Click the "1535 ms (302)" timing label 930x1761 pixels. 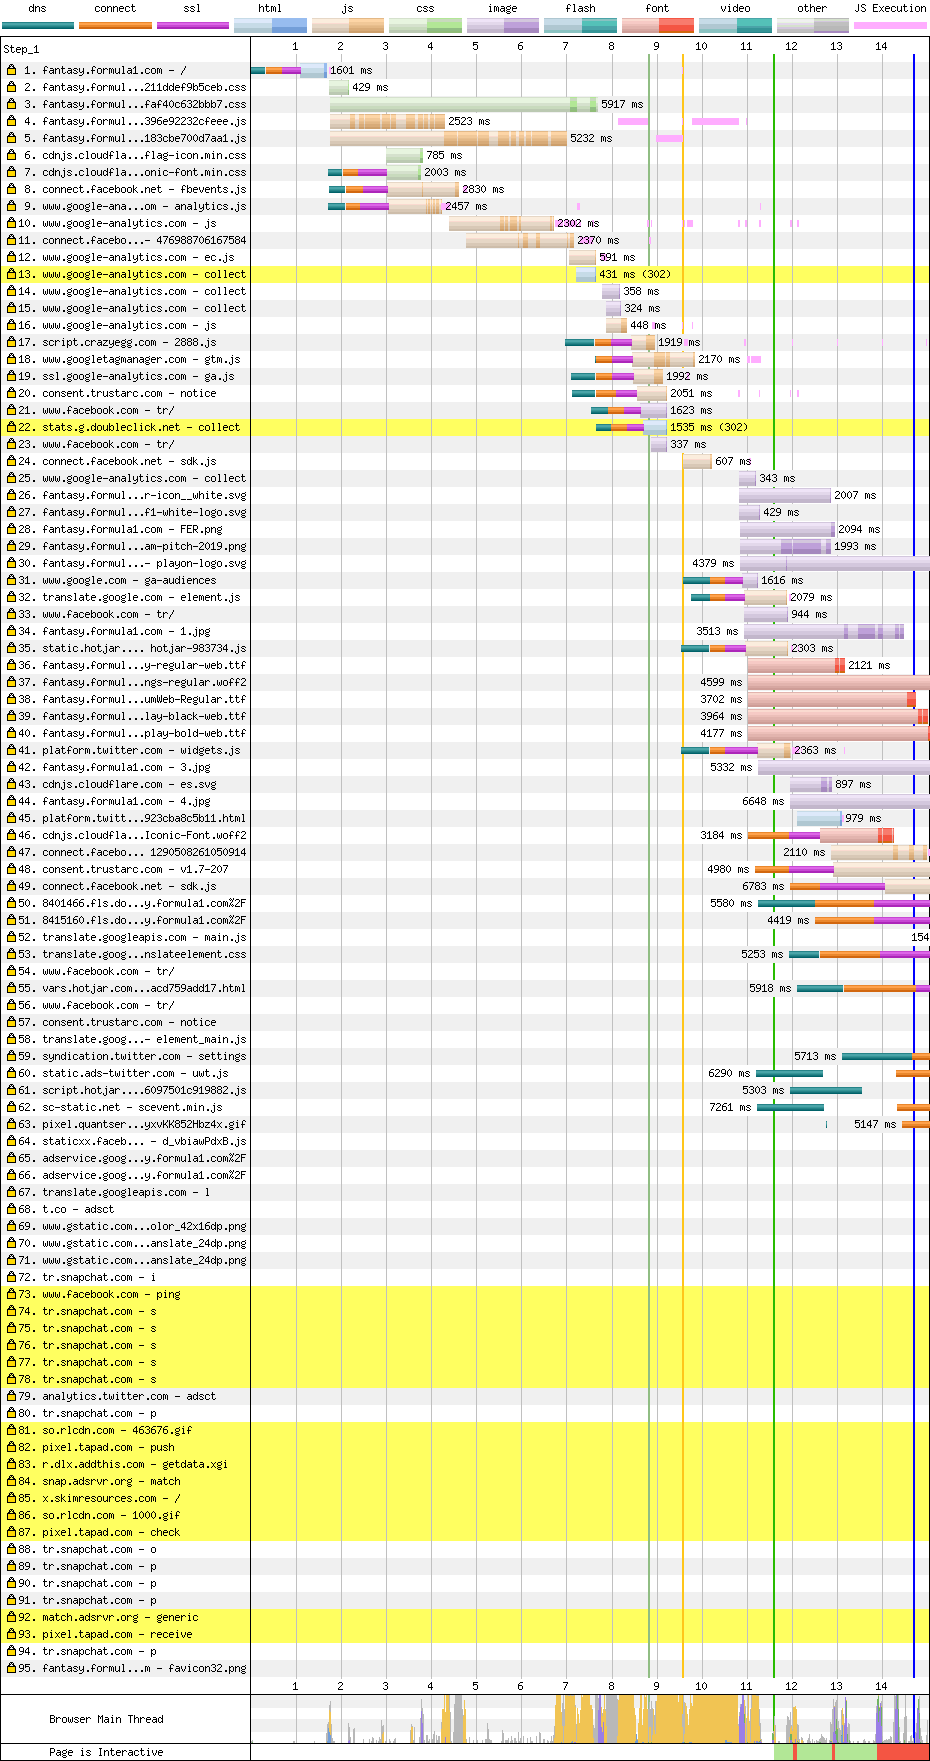pyautogui.click(x=709, y=427)
